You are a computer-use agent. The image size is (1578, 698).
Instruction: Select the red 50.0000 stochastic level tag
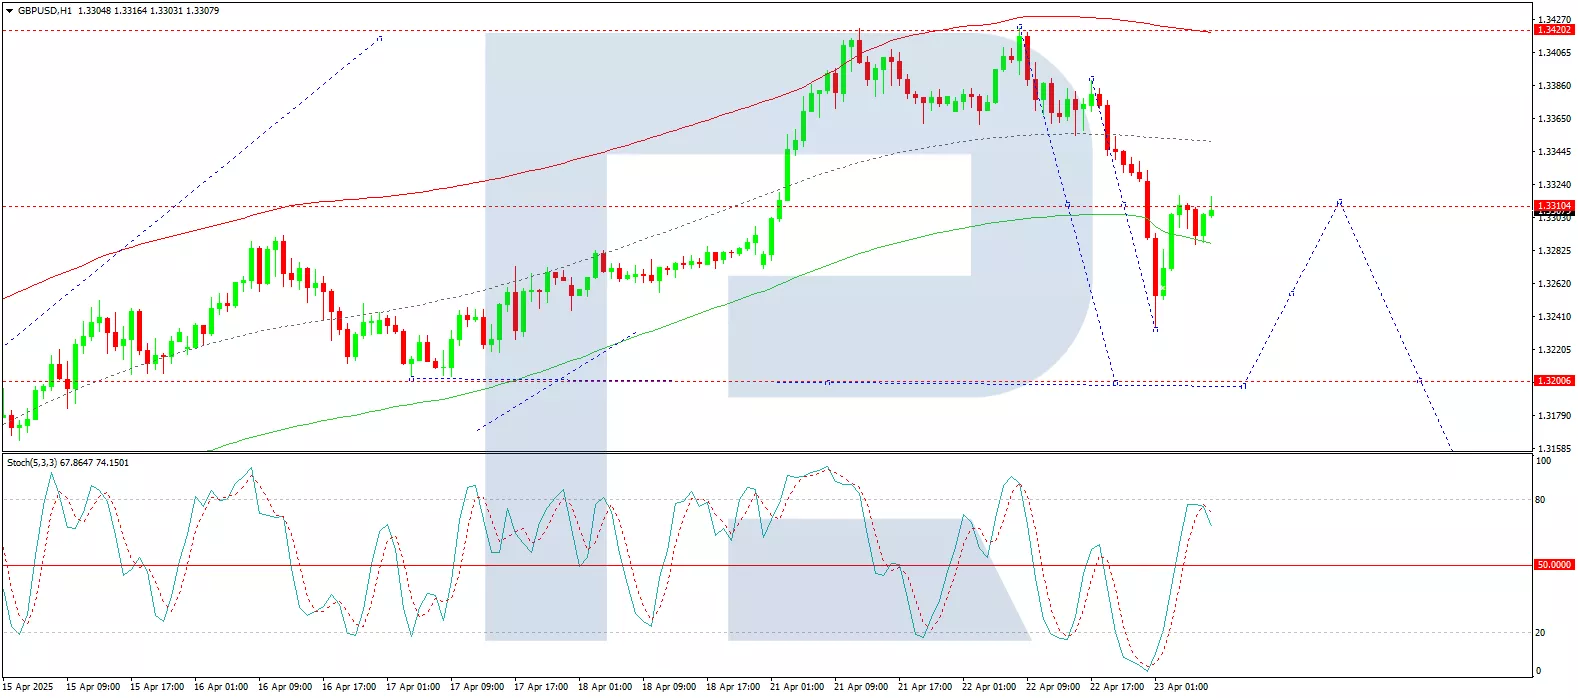(x=1554, y=565)
